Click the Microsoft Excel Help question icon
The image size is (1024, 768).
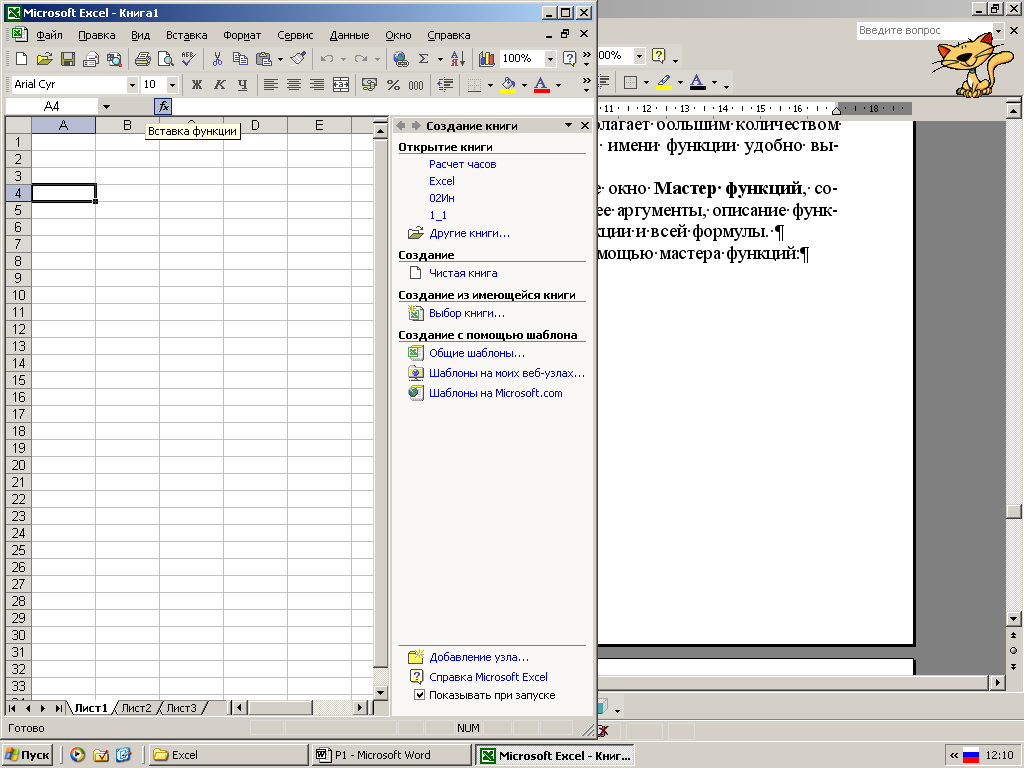pyautogui.click(x=569, y=59)
